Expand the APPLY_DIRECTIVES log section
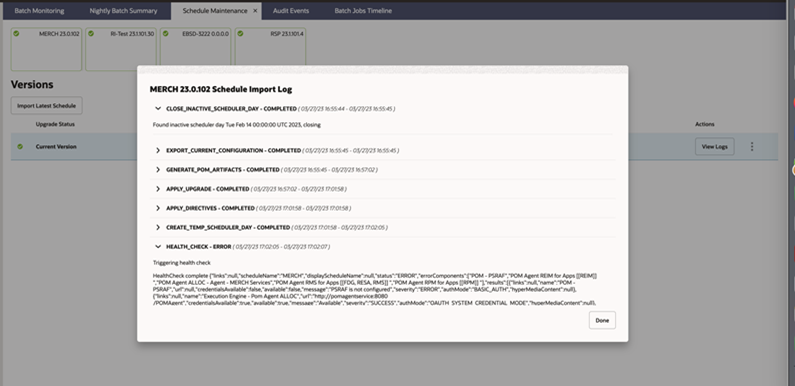This screenshot has height=386, width=795. pos(158,208)
